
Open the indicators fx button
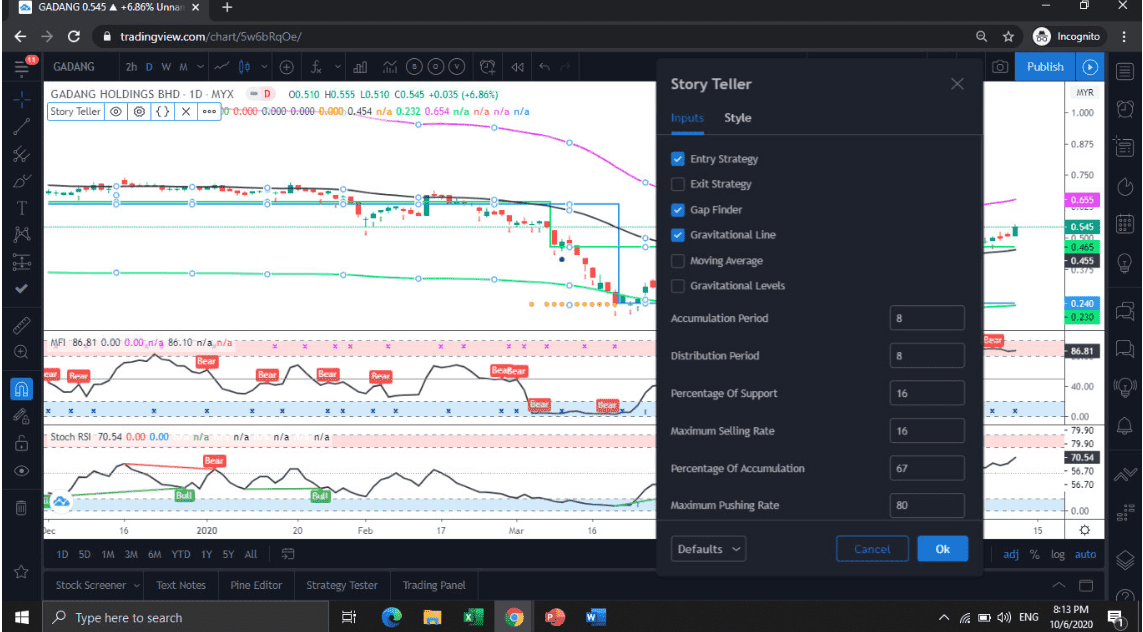[316, 67]
